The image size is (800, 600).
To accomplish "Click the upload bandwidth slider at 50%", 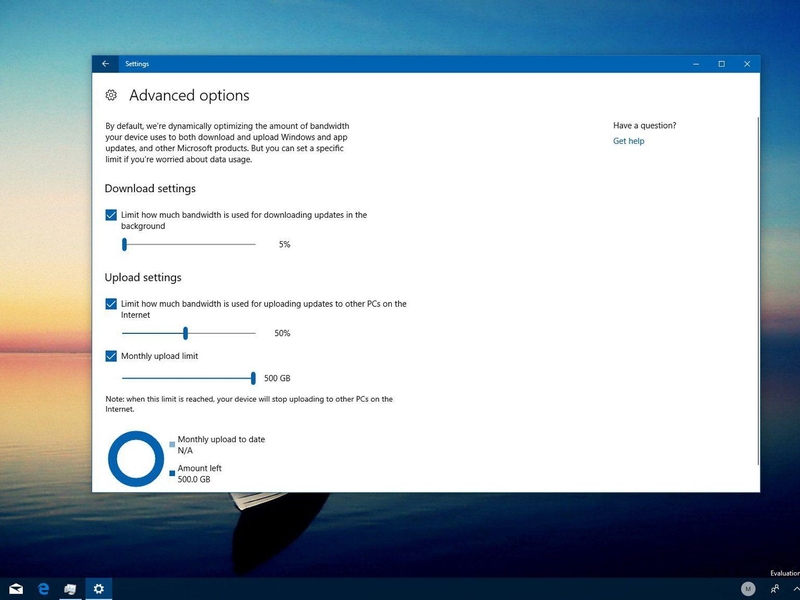I will pos(185,333).
